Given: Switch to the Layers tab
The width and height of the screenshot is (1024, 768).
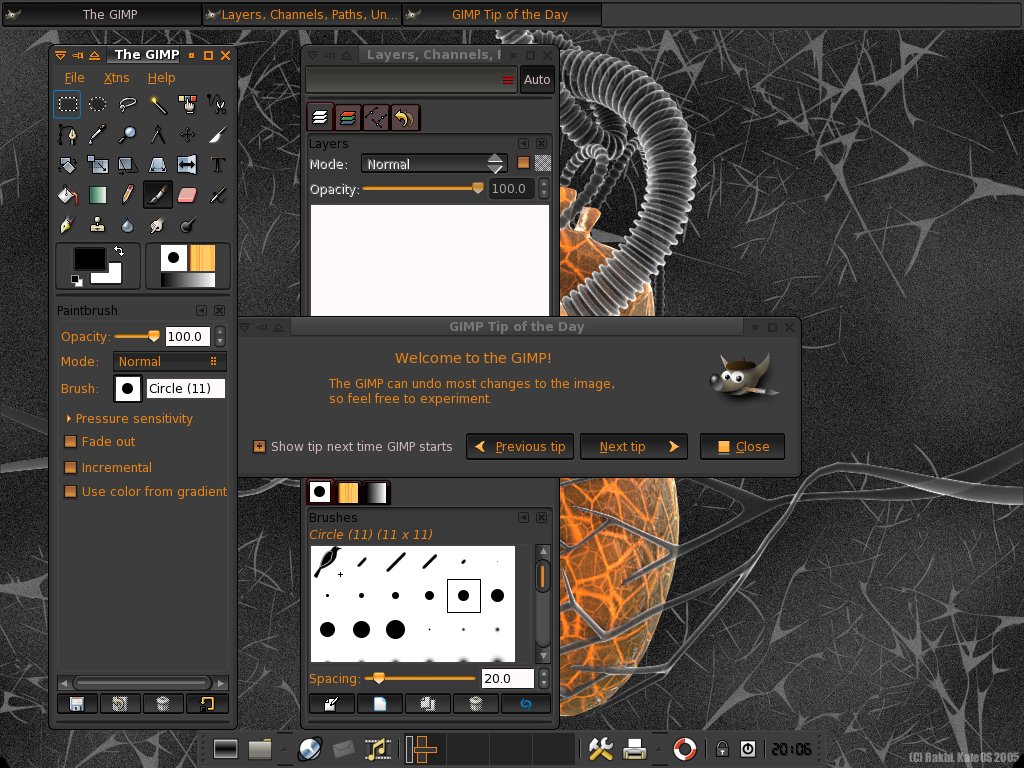Looking at the screenshot, I should (x=320, y=118).
